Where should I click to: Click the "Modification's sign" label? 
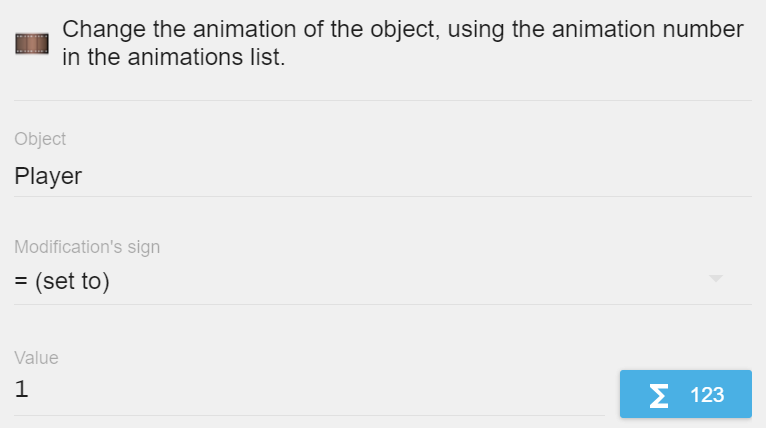point(87,246)
